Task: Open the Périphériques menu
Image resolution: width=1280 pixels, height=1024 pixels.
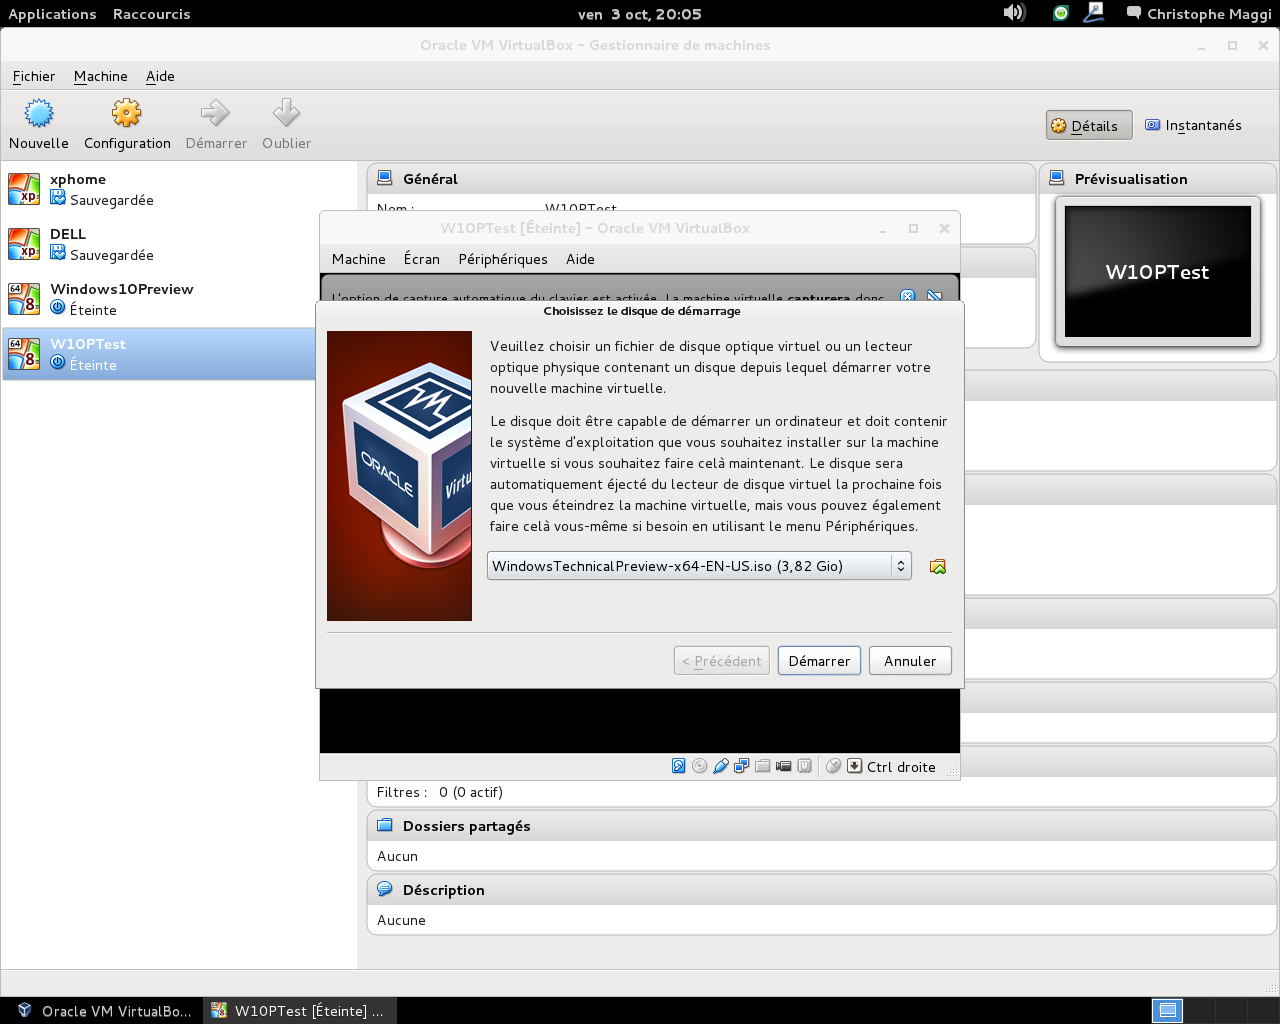Action: point(503,259)
